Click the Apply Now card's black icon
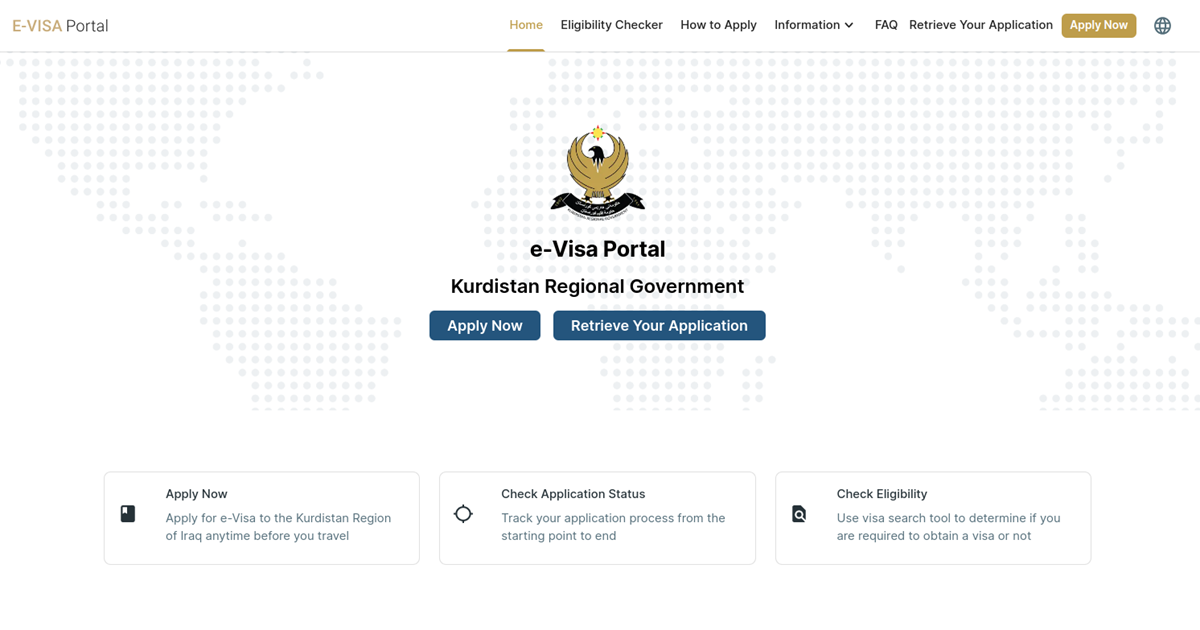The height and width of the screenshot is (630, 1200). pyautogui.click(x=128, y=514)
